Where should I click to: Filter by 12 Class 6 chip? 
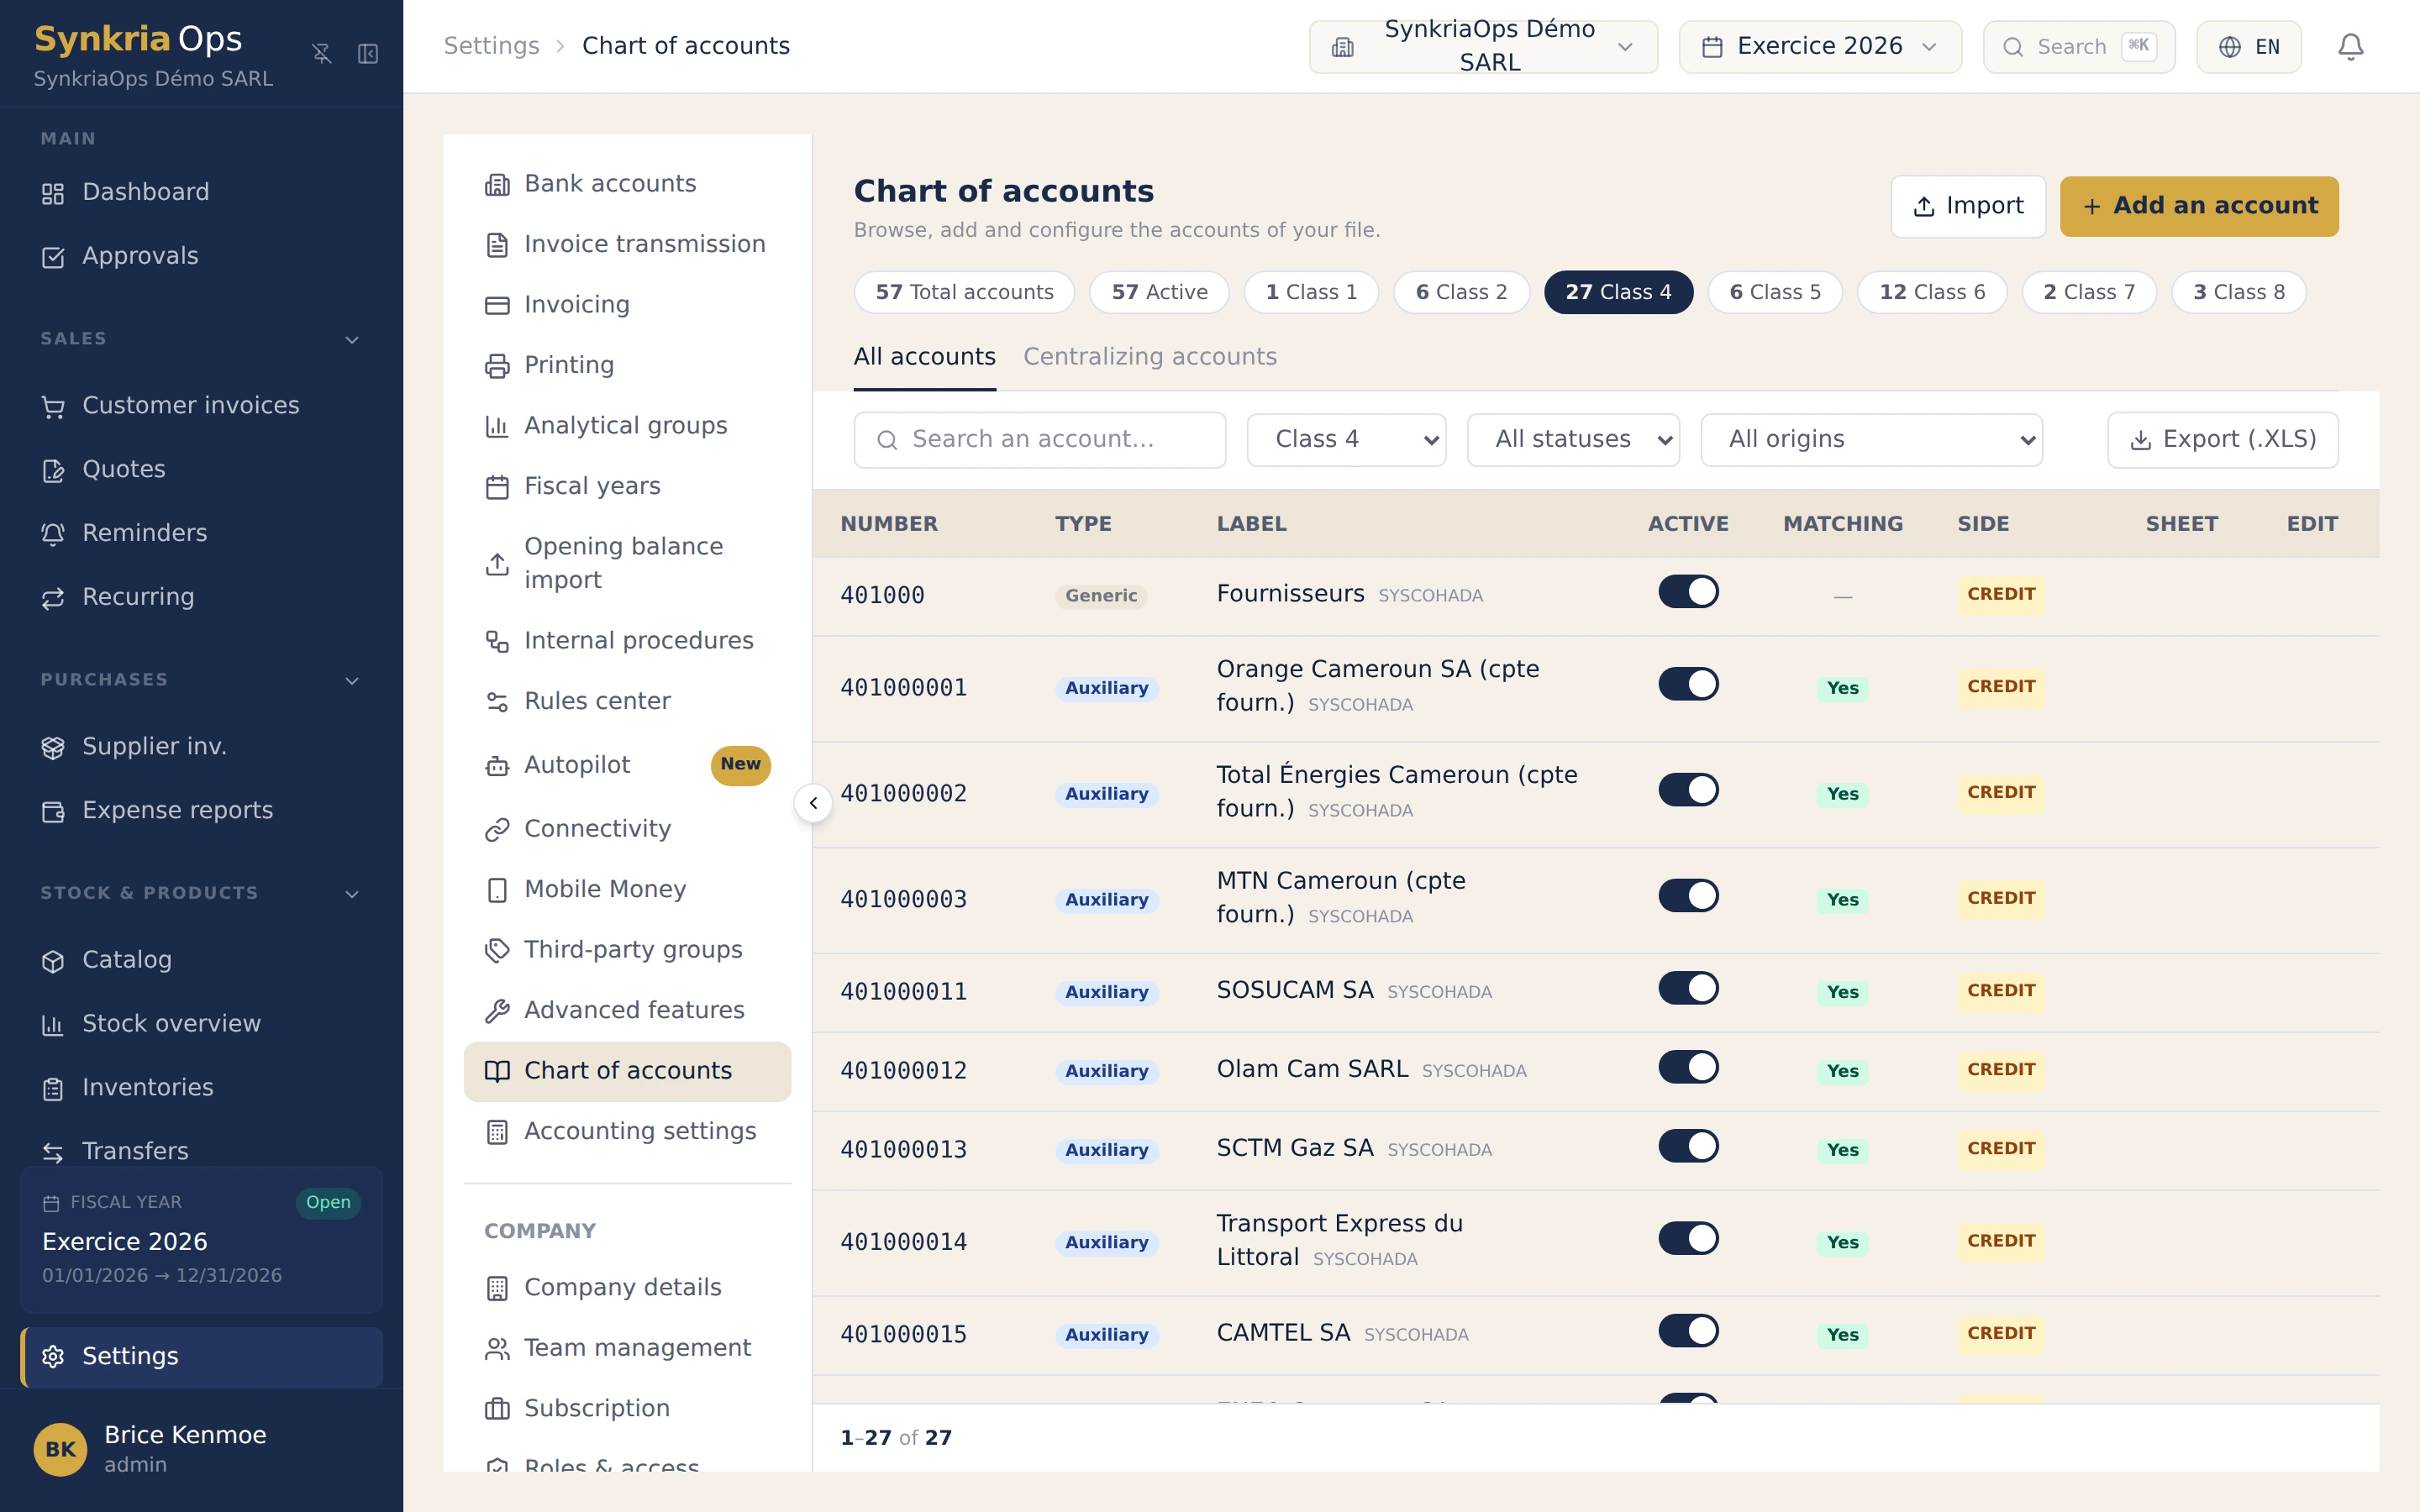pyautogui.click(x=1932, y=292)
